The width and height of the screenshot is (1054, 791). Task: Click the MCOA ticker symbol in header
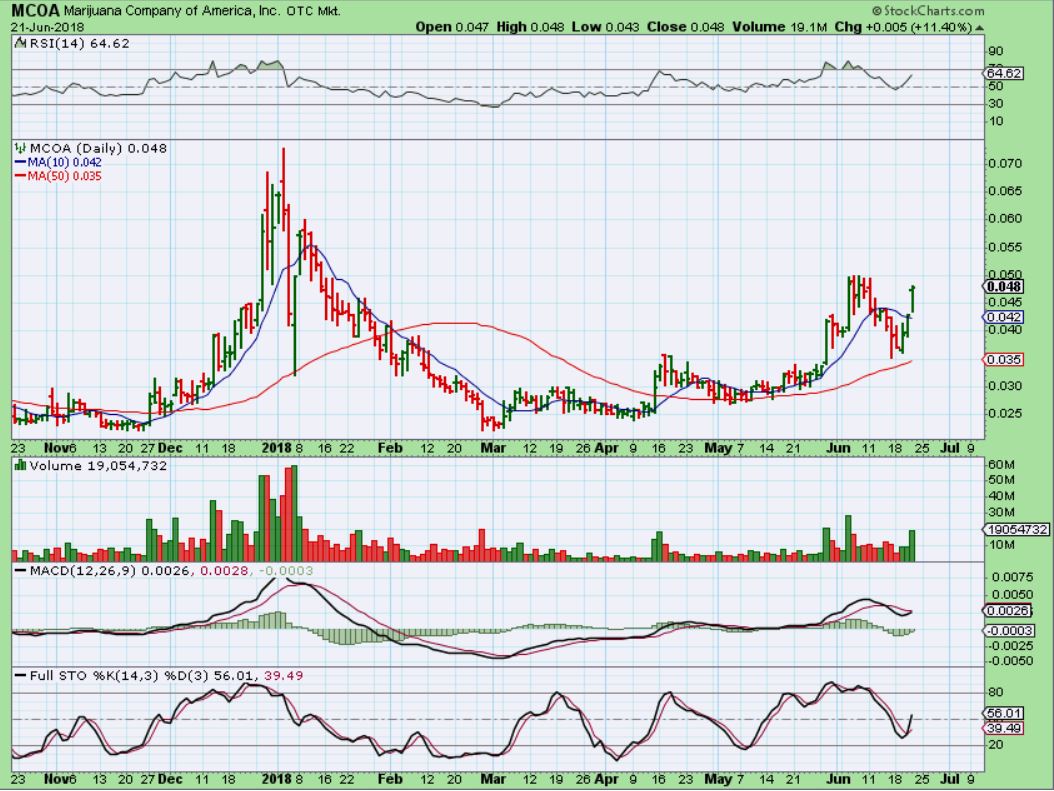tap(35, 10)
